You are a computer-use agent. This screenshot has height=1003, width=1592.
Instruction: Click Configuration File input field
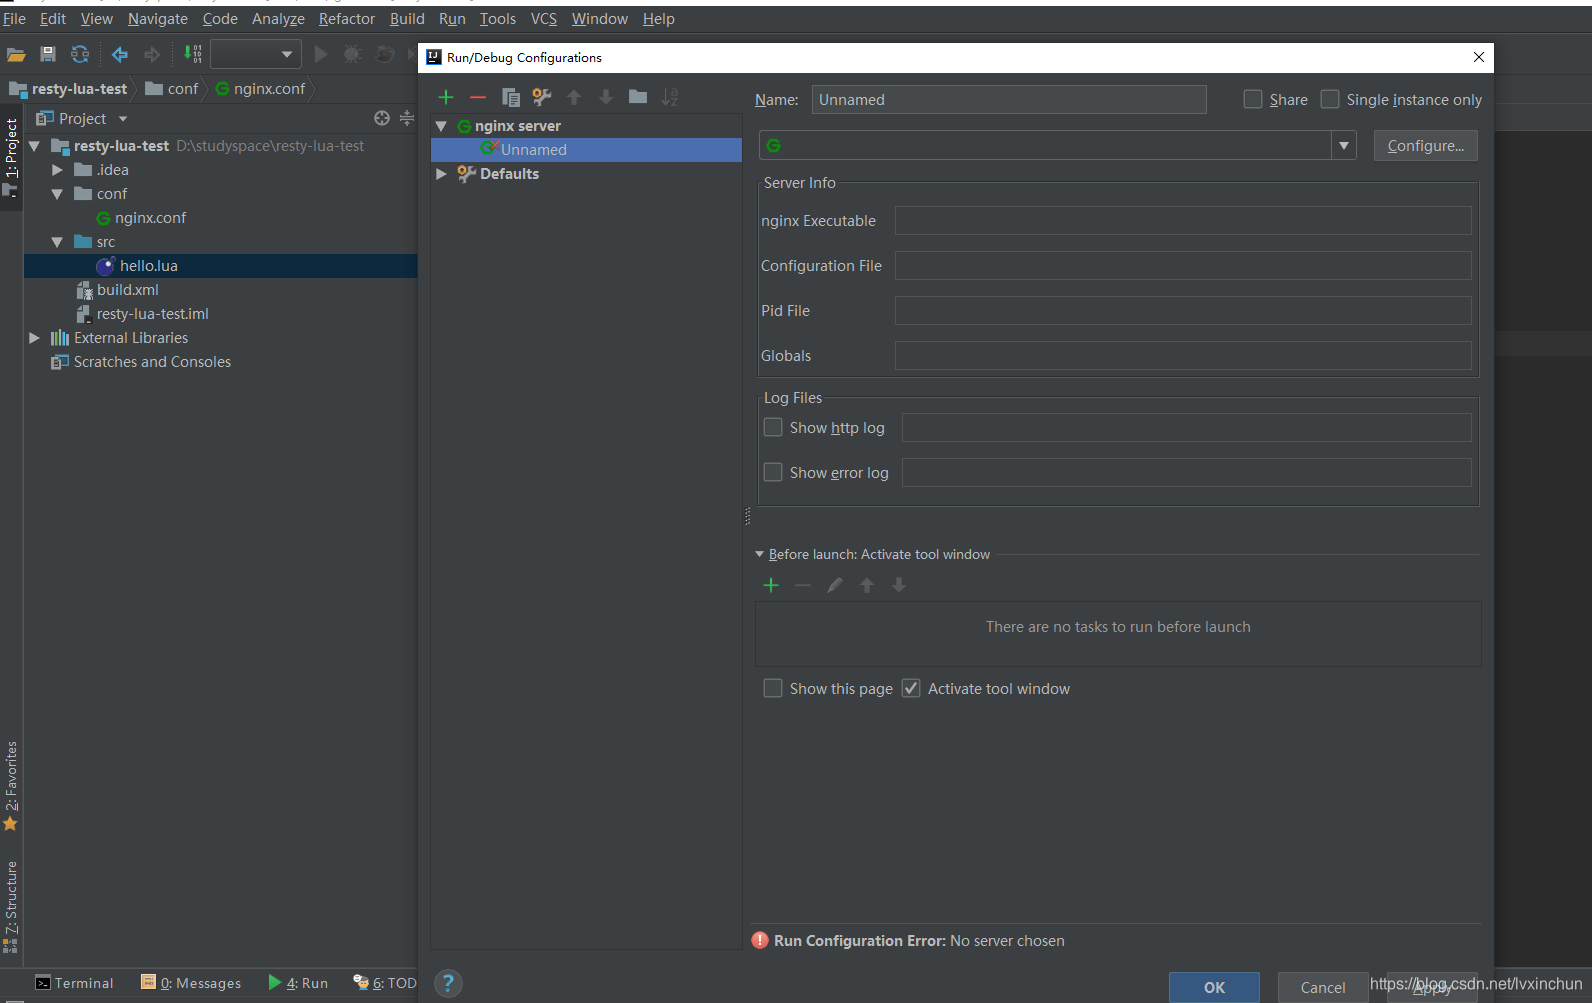(1183, 265)
